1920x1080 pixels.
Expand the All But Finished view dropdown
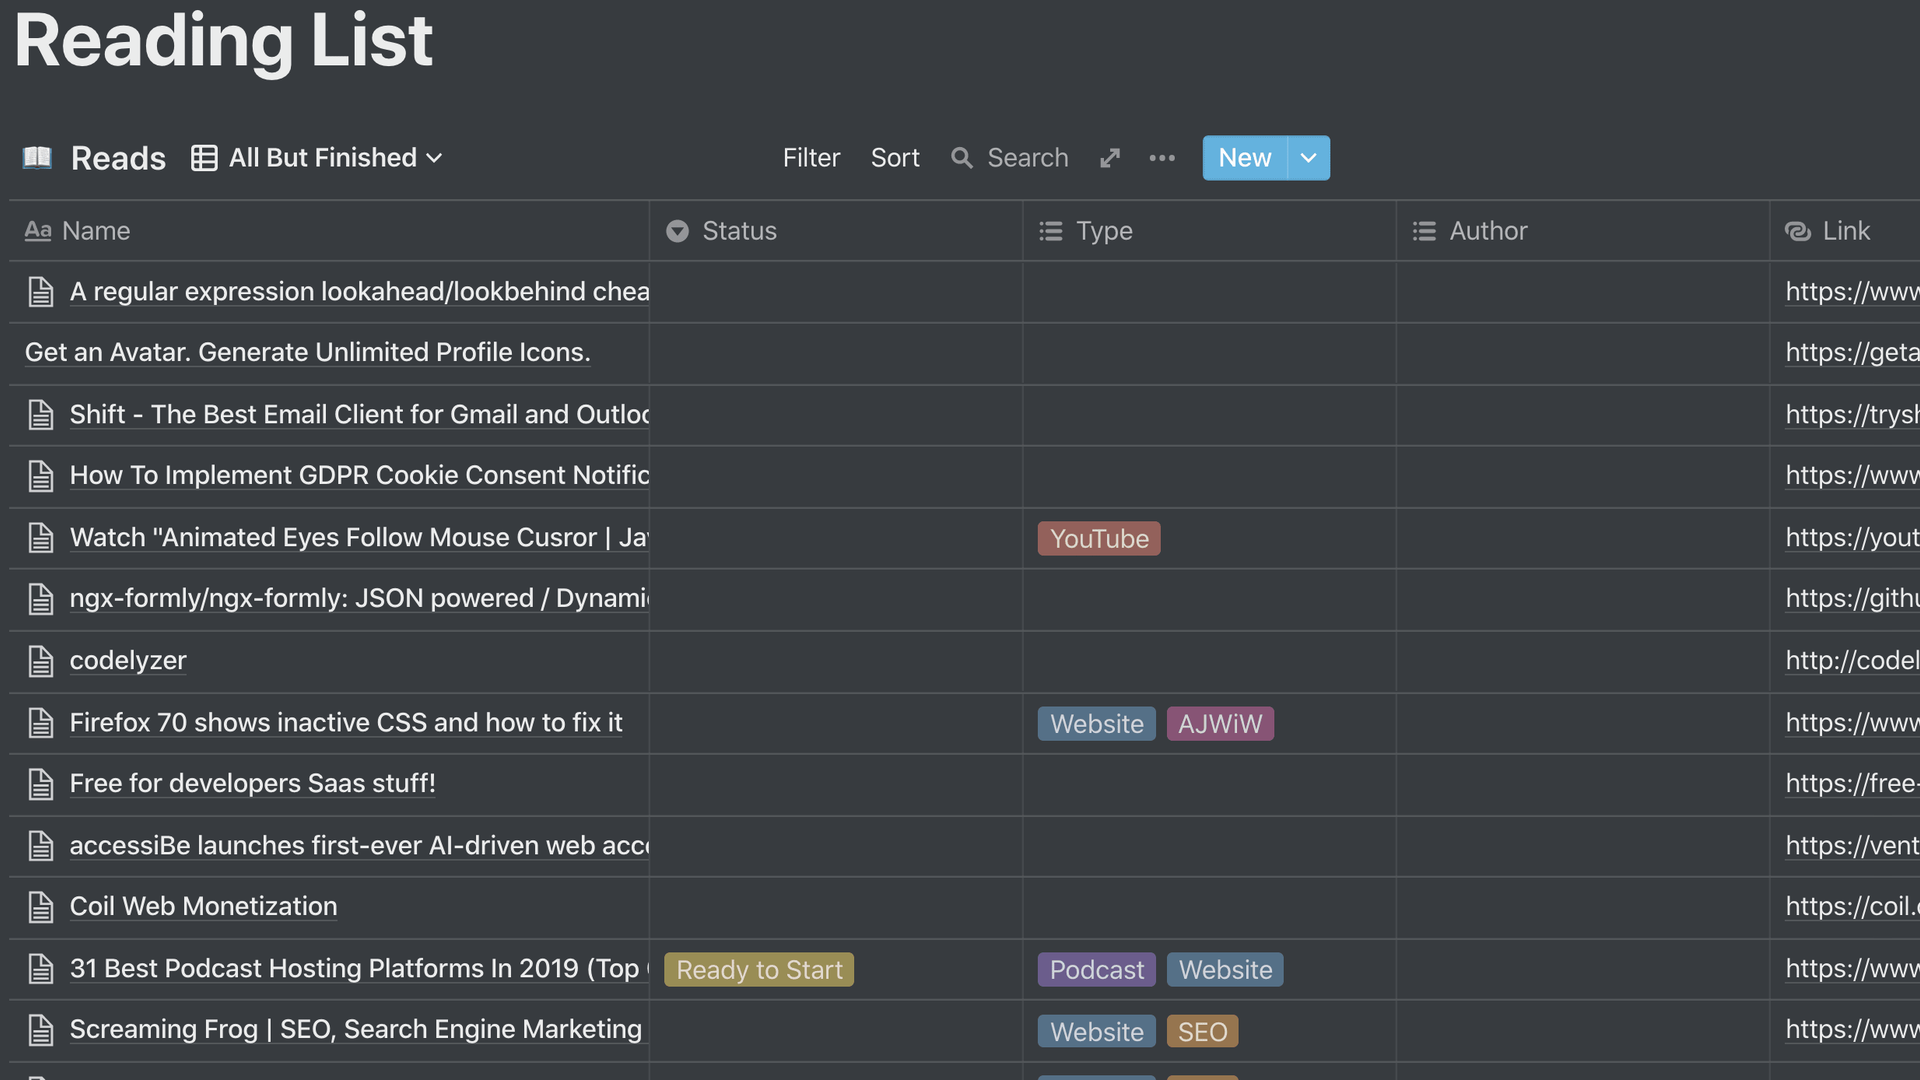[434, 158]
